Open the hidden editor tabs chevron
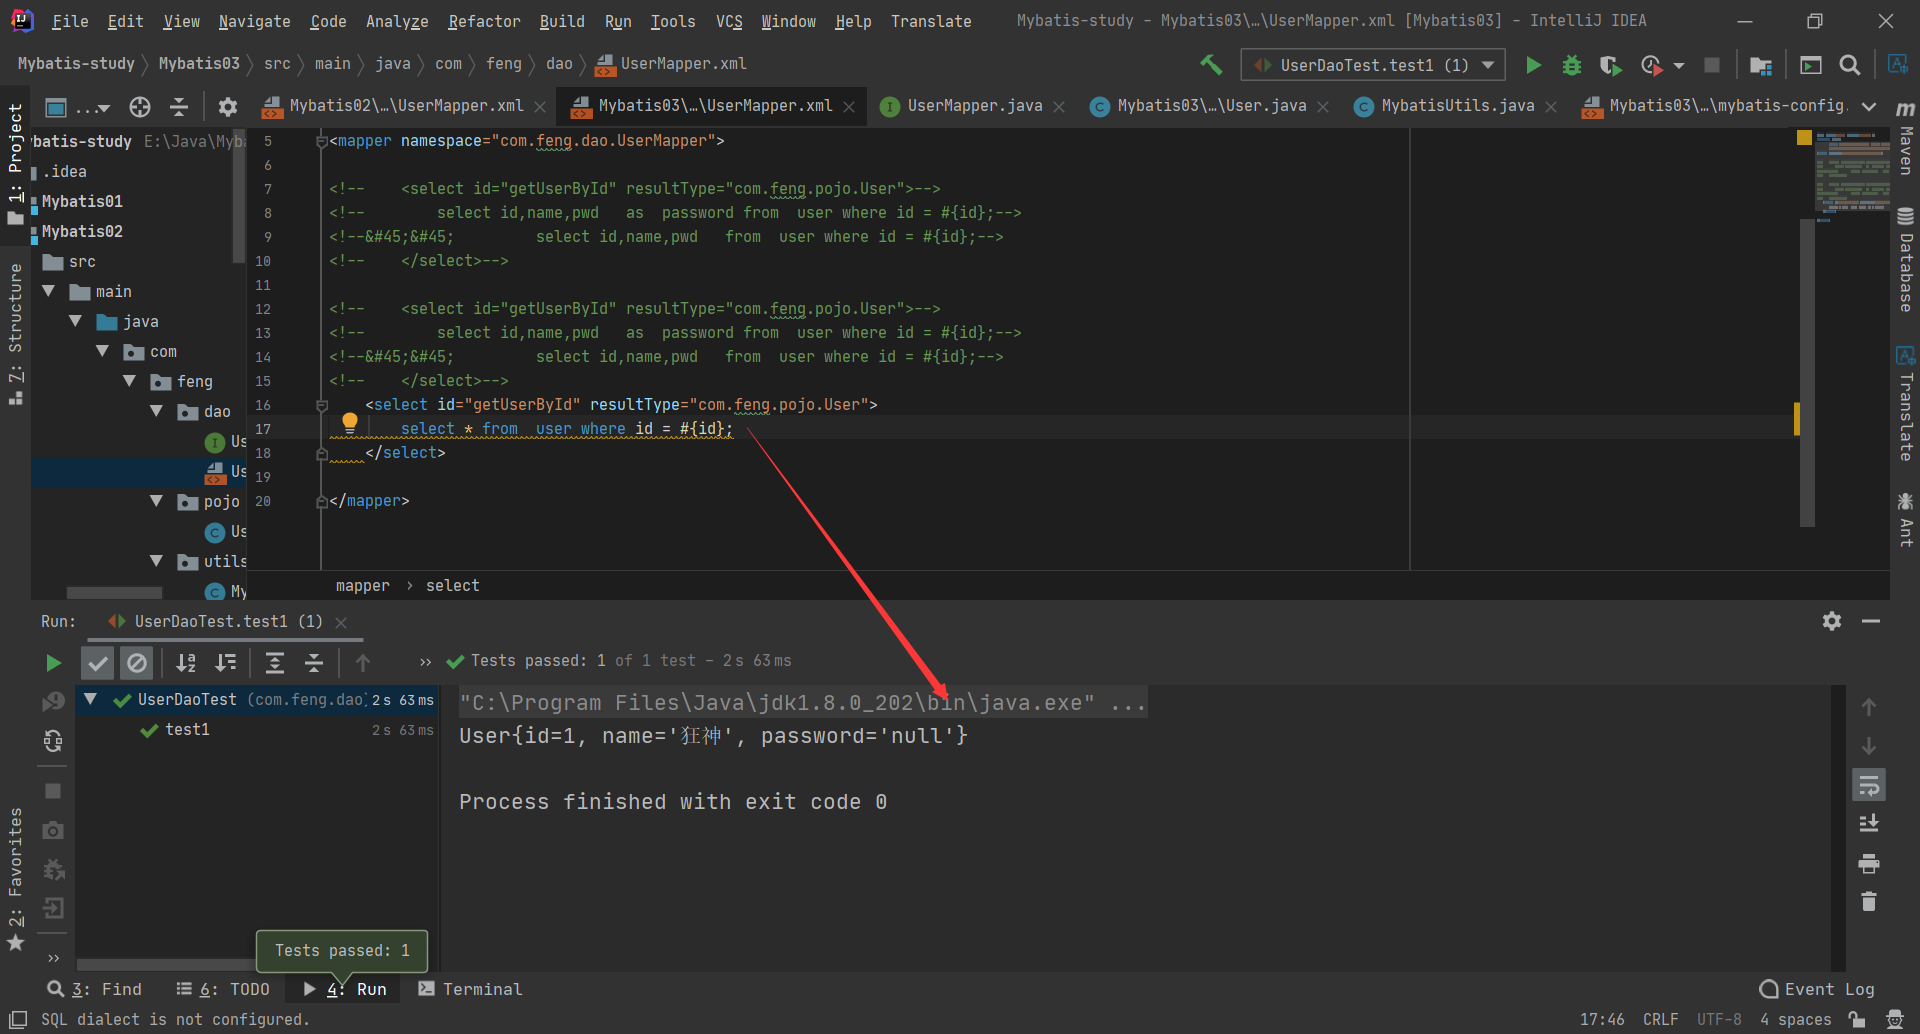Image resolution: width=1920 pixels, height=1034 pixels. (x=1871, y=105)
